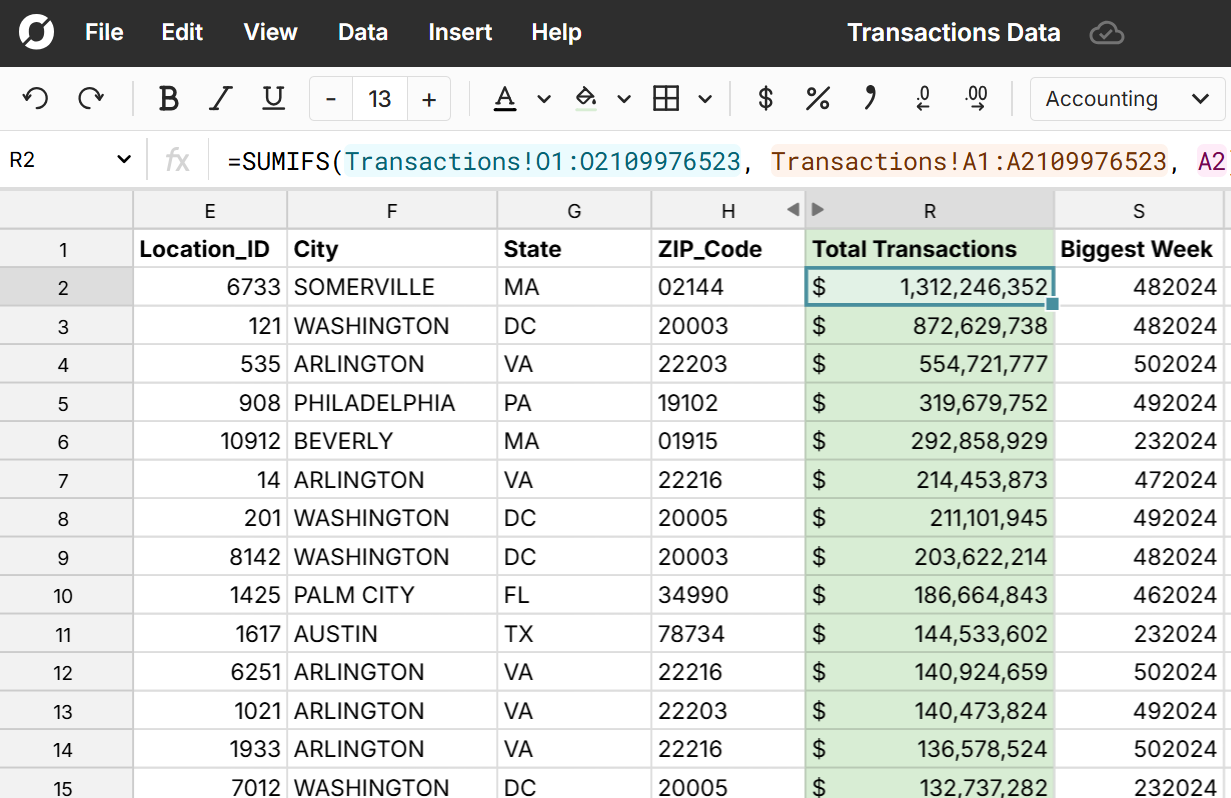
Task: Undo the last action
Action: 36,98
